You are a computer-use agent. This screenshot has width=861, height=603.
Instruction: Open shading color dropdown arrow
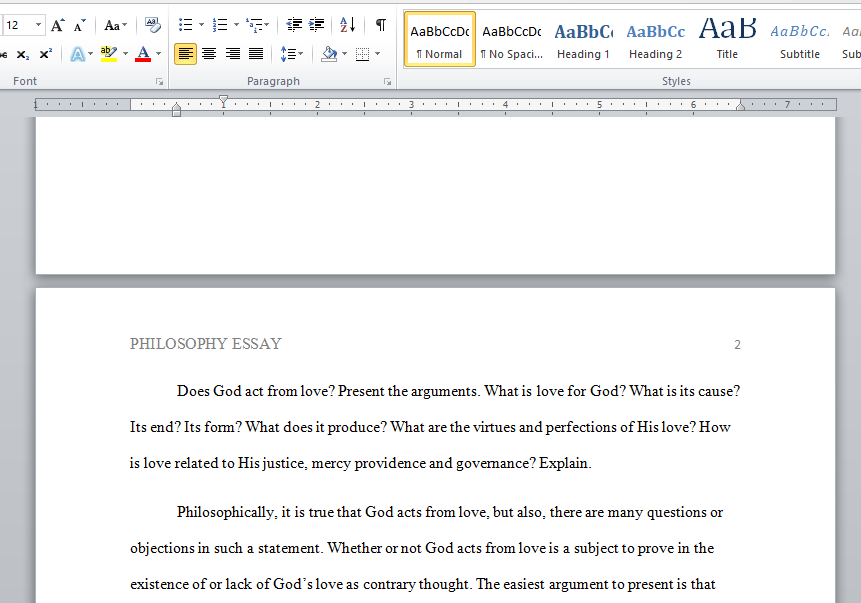pyautogui.click(x=344, y=54)
